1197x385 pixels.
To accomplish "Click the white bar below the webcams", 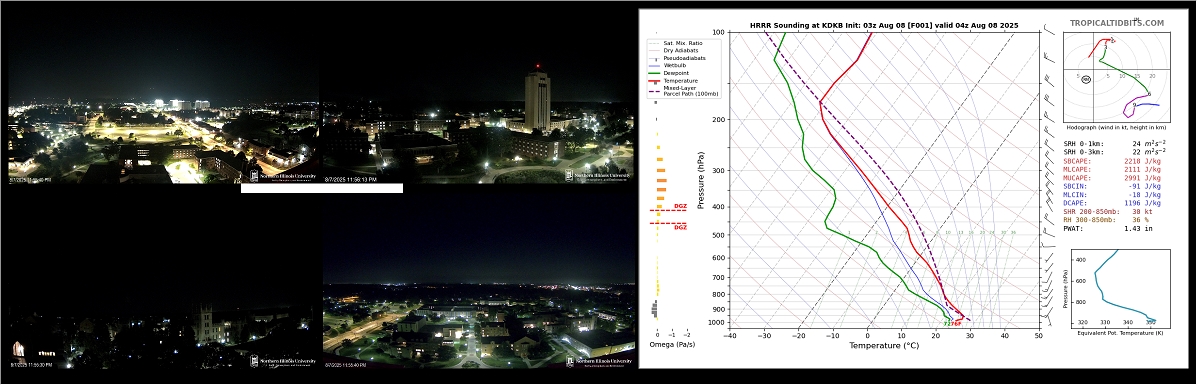I will click(321, 188).
